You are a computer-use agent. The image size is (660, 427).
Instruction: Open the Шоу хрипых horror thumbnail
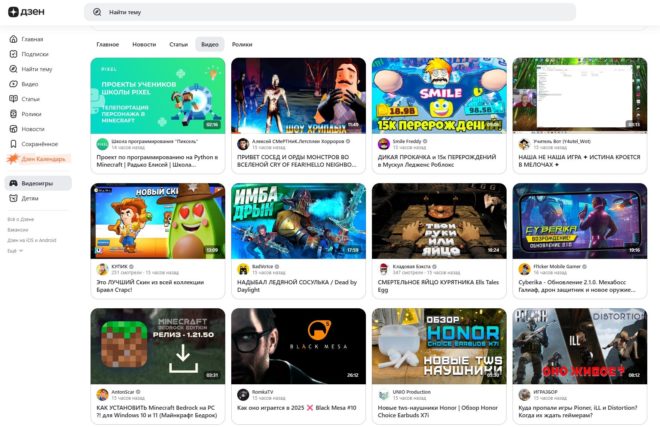coord(298,96)
